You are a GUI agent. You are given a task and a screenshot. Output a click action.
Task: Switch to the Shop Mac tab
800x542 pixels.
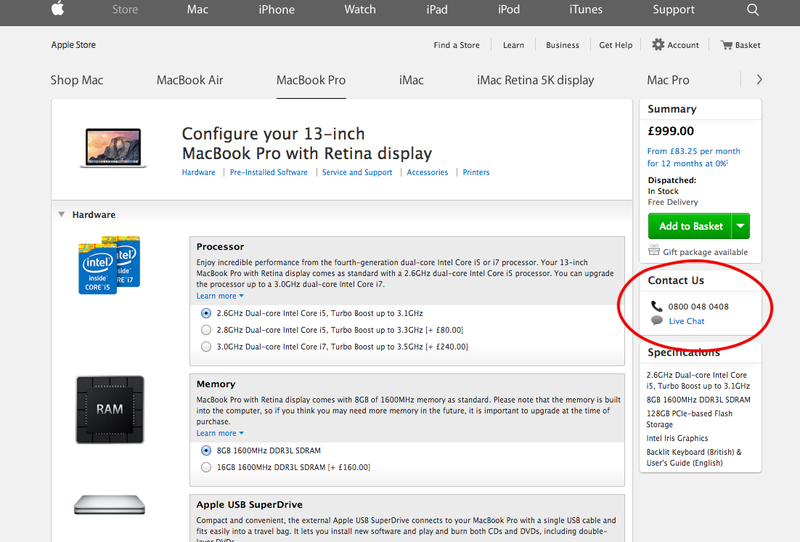pyautogui.click(x=77, y=80)
